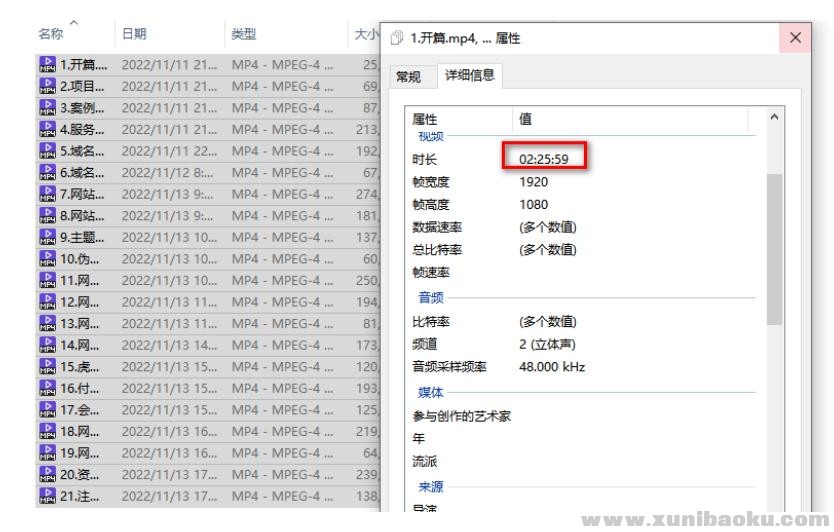Click the MP4 icon of file 1.开篇
Viewport: 834px width, 532px height.
[46, 65]
